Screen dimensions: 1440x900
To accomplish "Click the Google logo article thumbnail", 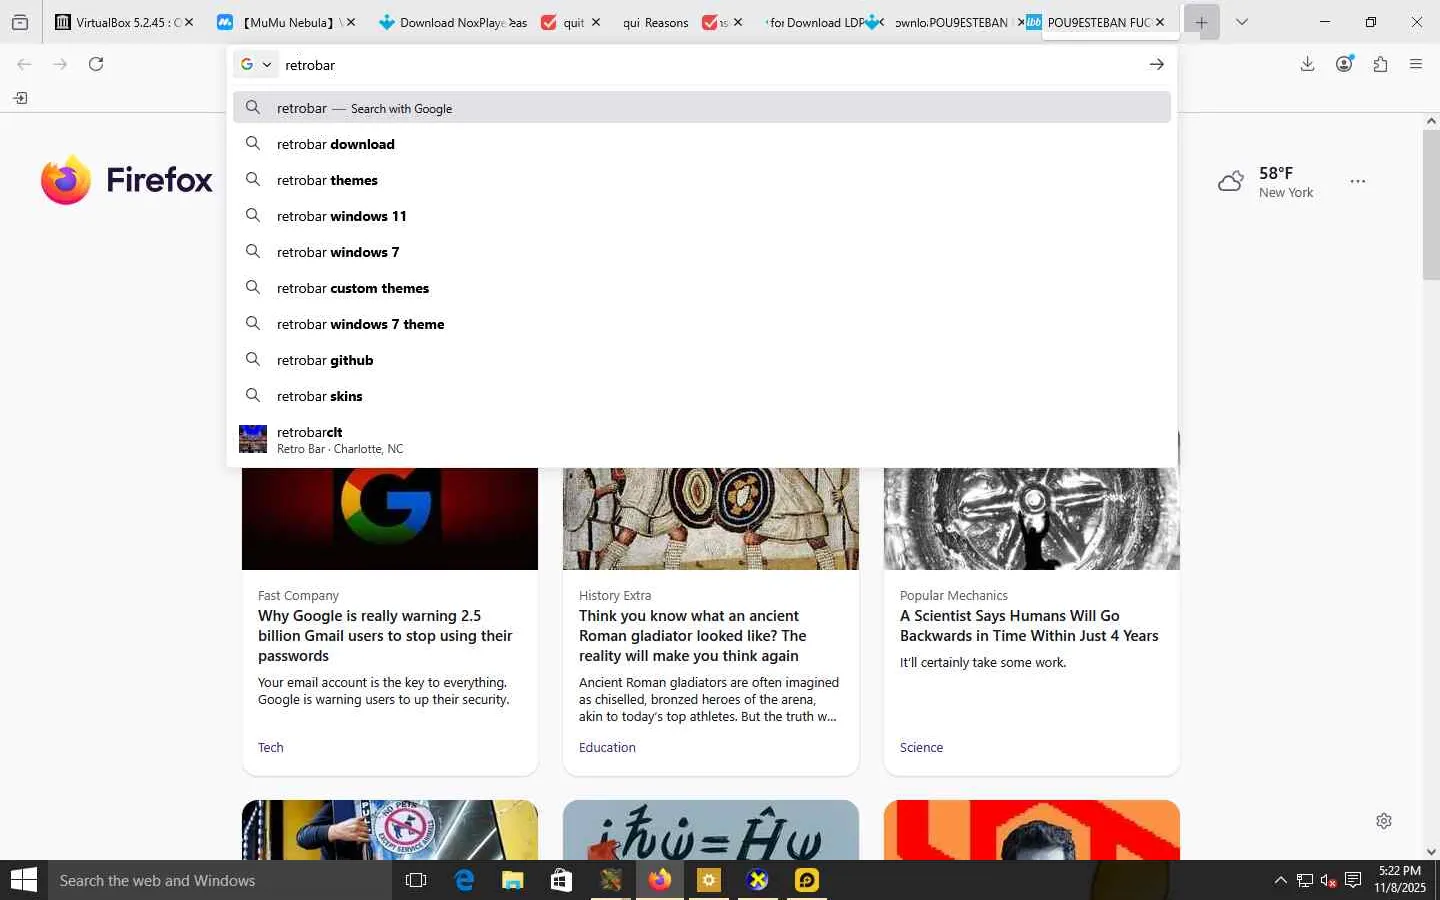I will (390, 519).
